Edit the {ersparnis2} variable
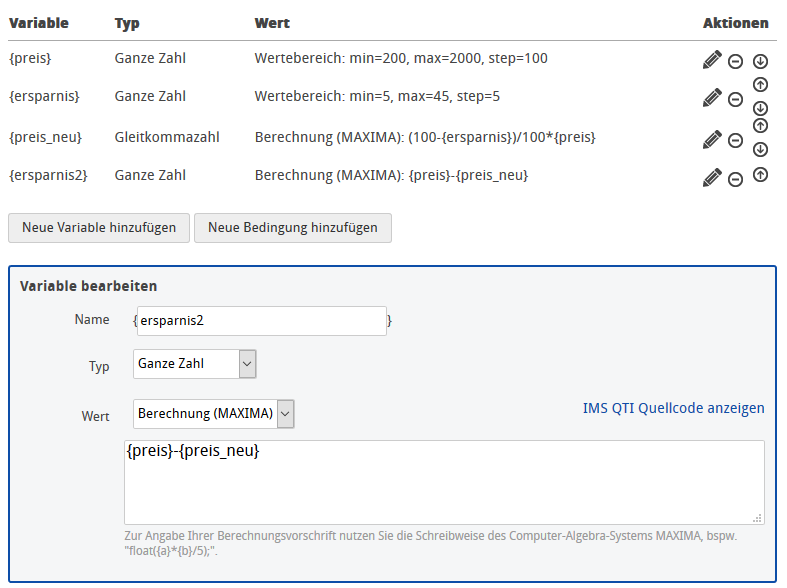 (x=712, y=177)
